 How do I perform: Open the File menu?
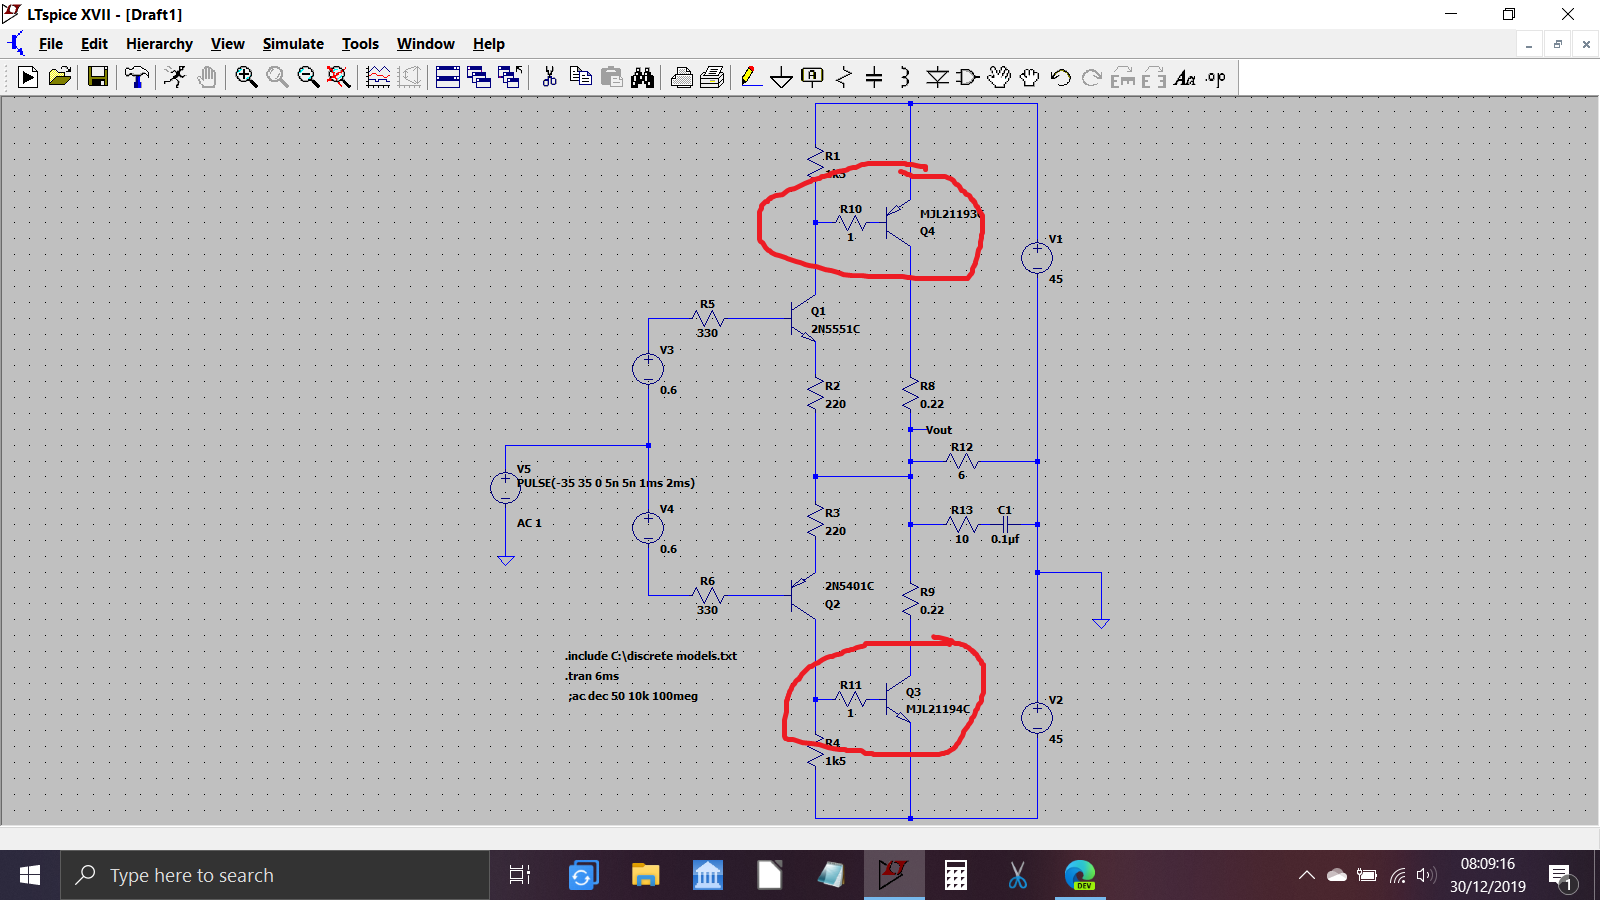(x=51, y=44)
